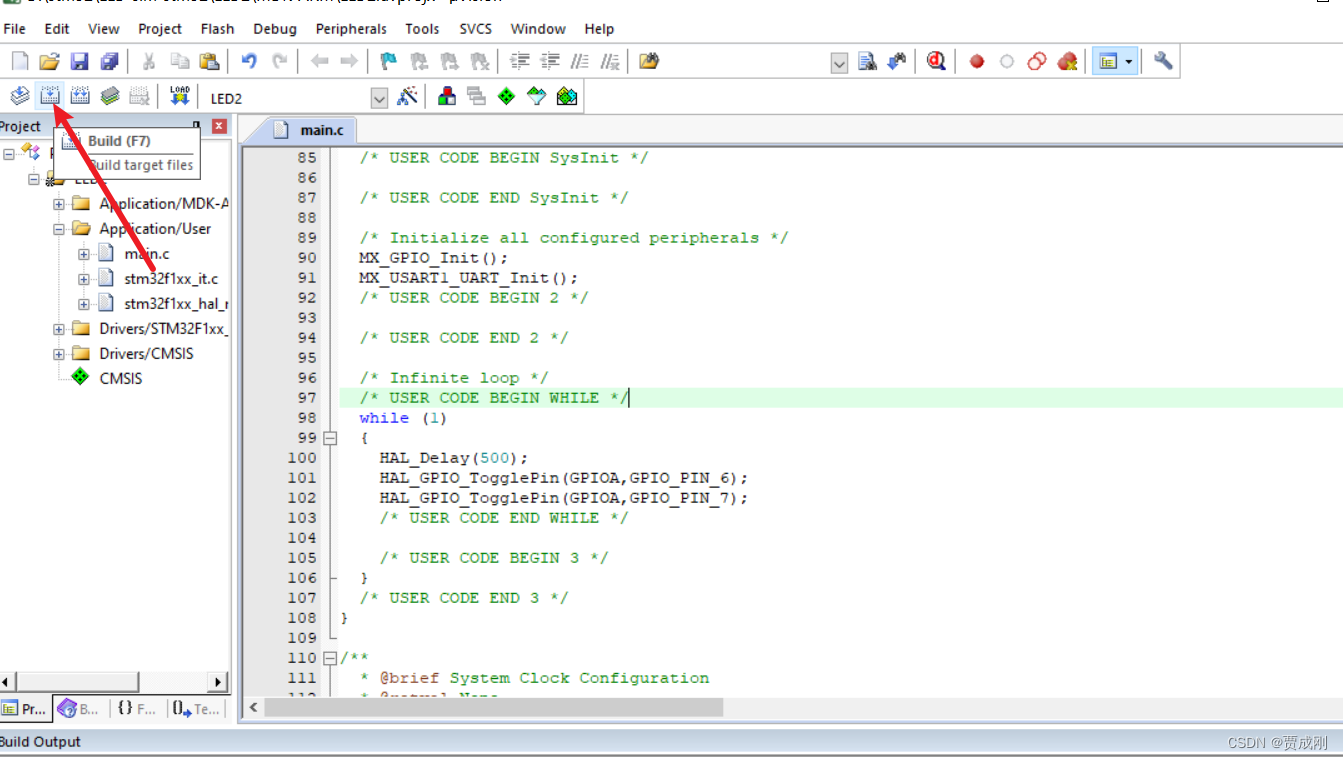The image size is (1343, 760).
Task: Open Configuration with the wrench icon
Action: pyautogui.click(x=1163, y=61)
